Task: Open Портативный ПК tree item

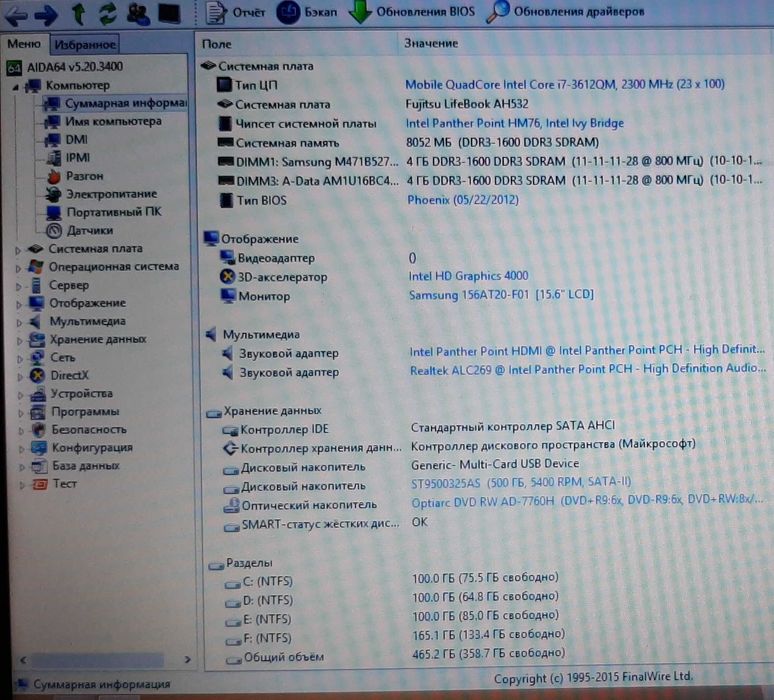Action: tap(104, 212)
